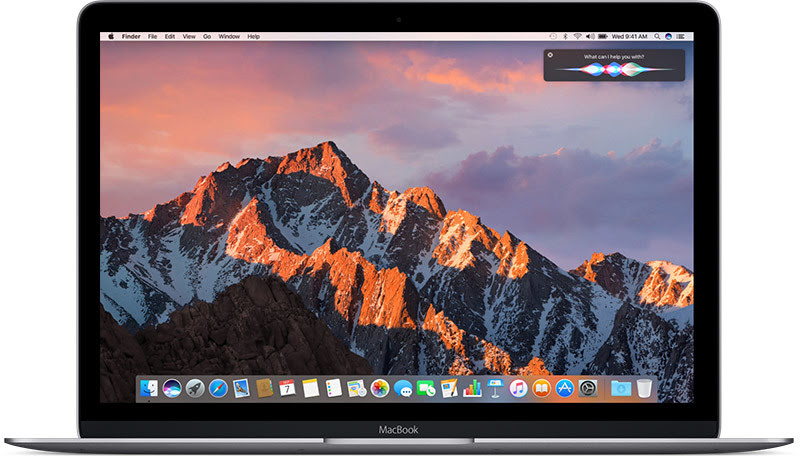
Task: Open iBooks orange book icon in Dock
Action: pyautogui.click(x=541, y=389)
